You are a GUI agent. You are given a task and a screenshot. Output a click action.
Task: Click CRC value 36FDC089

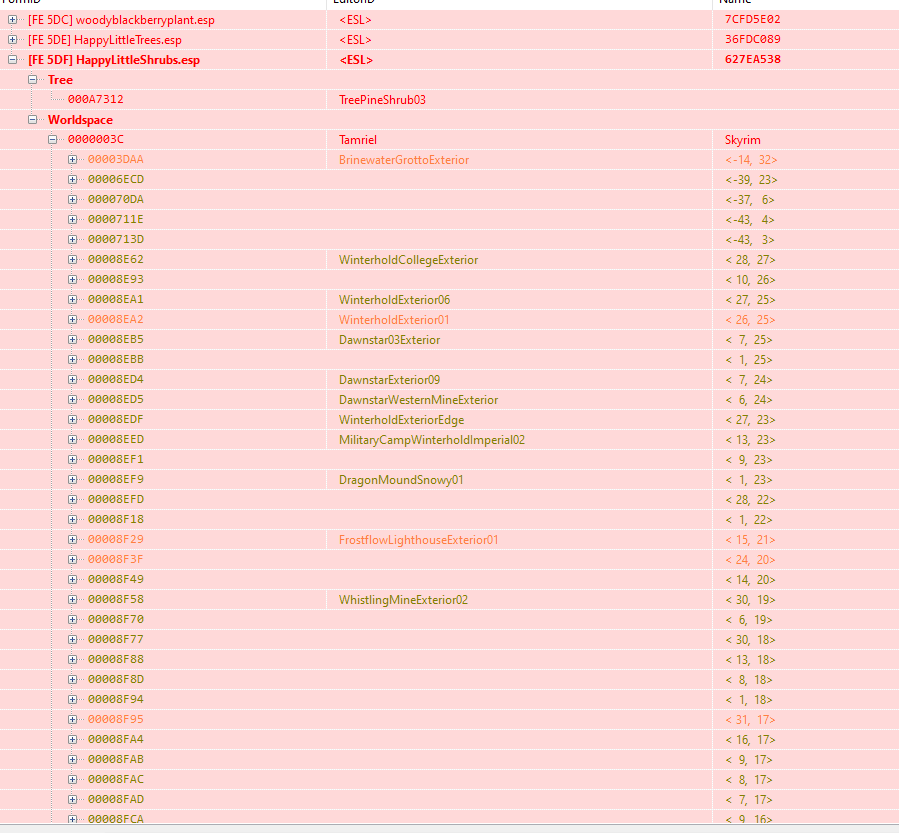point(753,39)
